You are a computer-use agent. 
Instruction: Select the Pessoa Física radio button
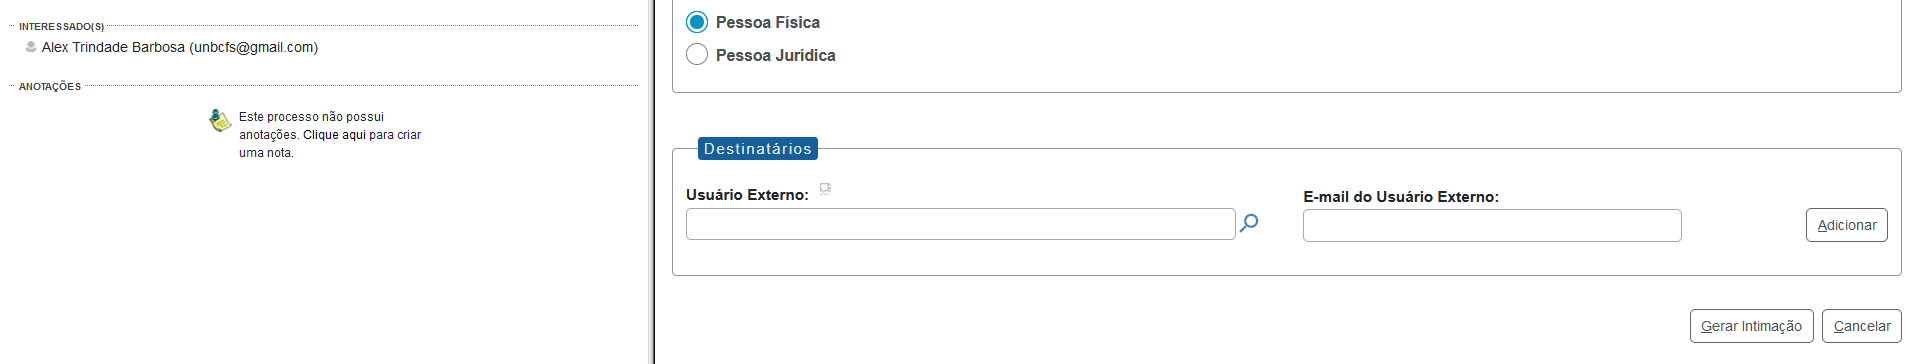point(697,22)
